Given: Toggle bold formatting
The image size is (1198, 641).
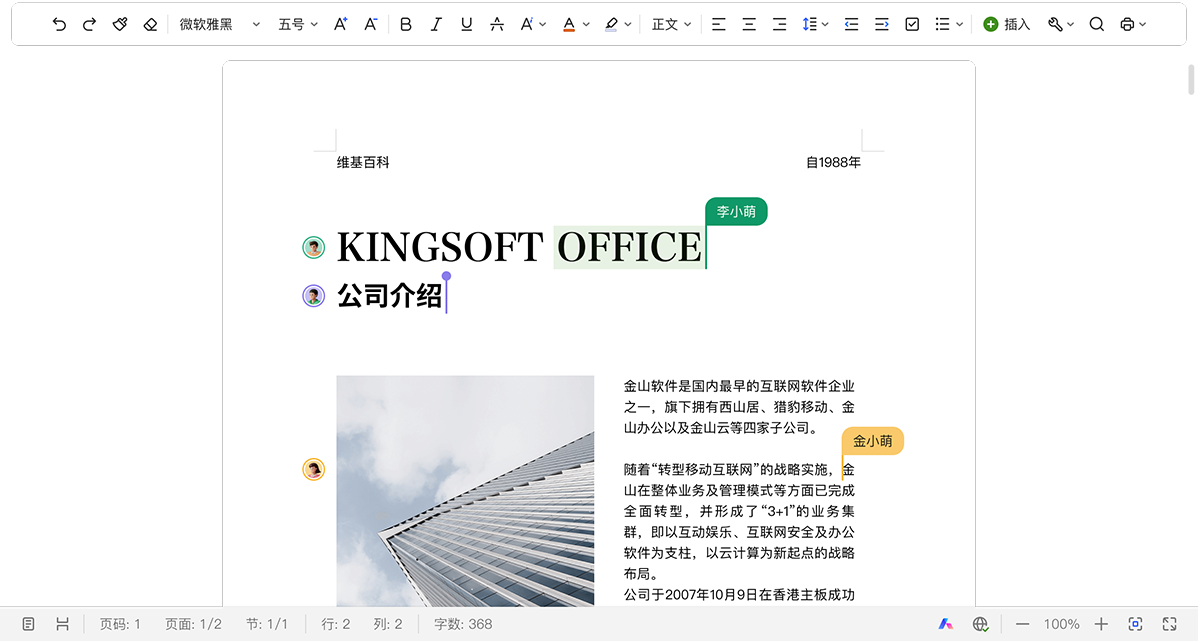Looking at the screenshot, I should pyautogui.click(x=405, y=24).
